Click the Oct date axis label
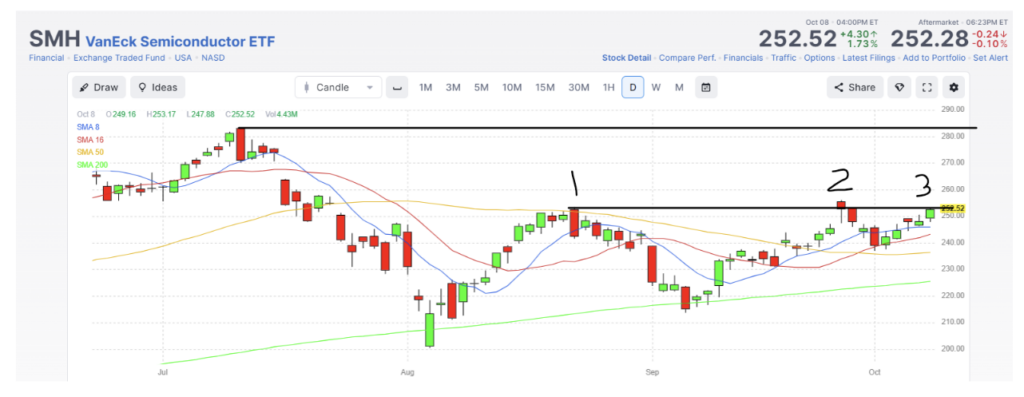 point(874,371)
